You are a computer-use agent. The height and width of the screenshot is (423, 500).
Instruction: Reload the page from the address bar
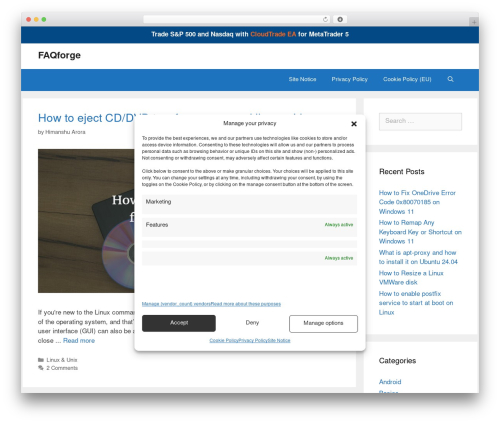click(x=325, y=19)
